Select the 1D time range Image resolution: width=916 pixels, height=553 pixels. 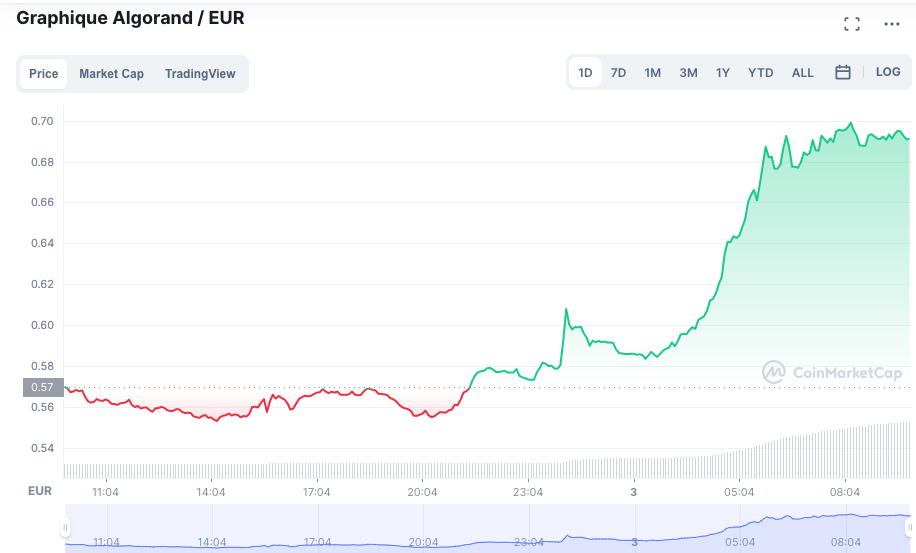coord(585,73)
